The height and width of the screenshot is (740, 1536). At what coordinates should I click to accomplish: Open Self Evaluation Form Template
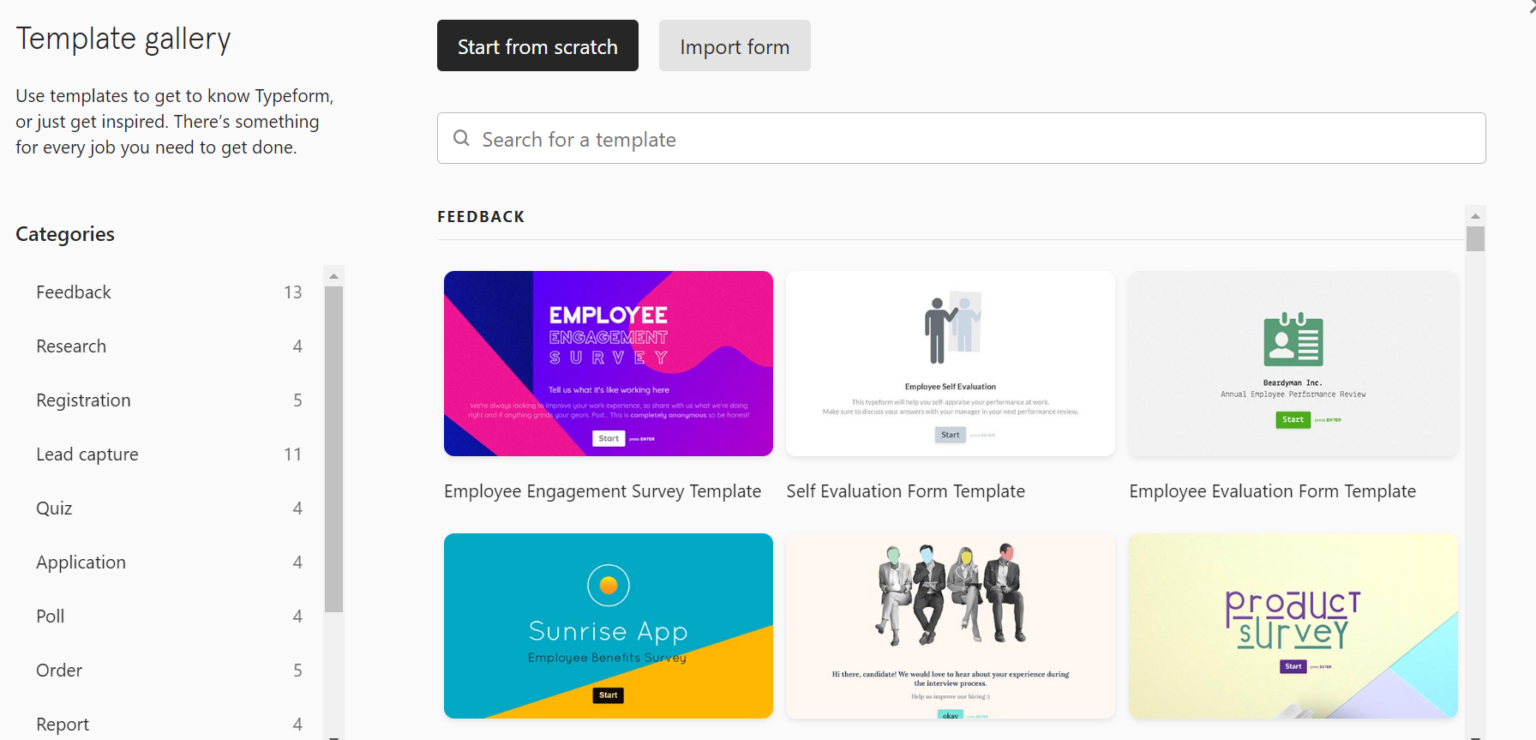click(x=950, y=363)
